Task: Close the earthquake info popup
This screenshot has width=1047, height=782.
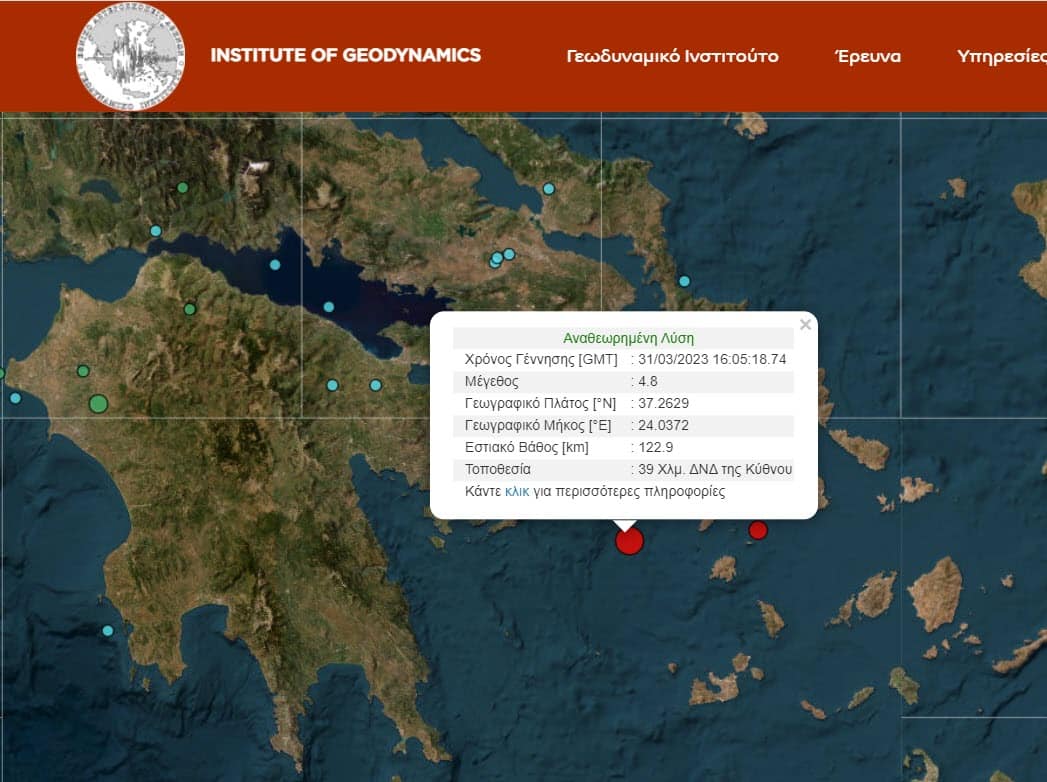Action: [805, 325]
